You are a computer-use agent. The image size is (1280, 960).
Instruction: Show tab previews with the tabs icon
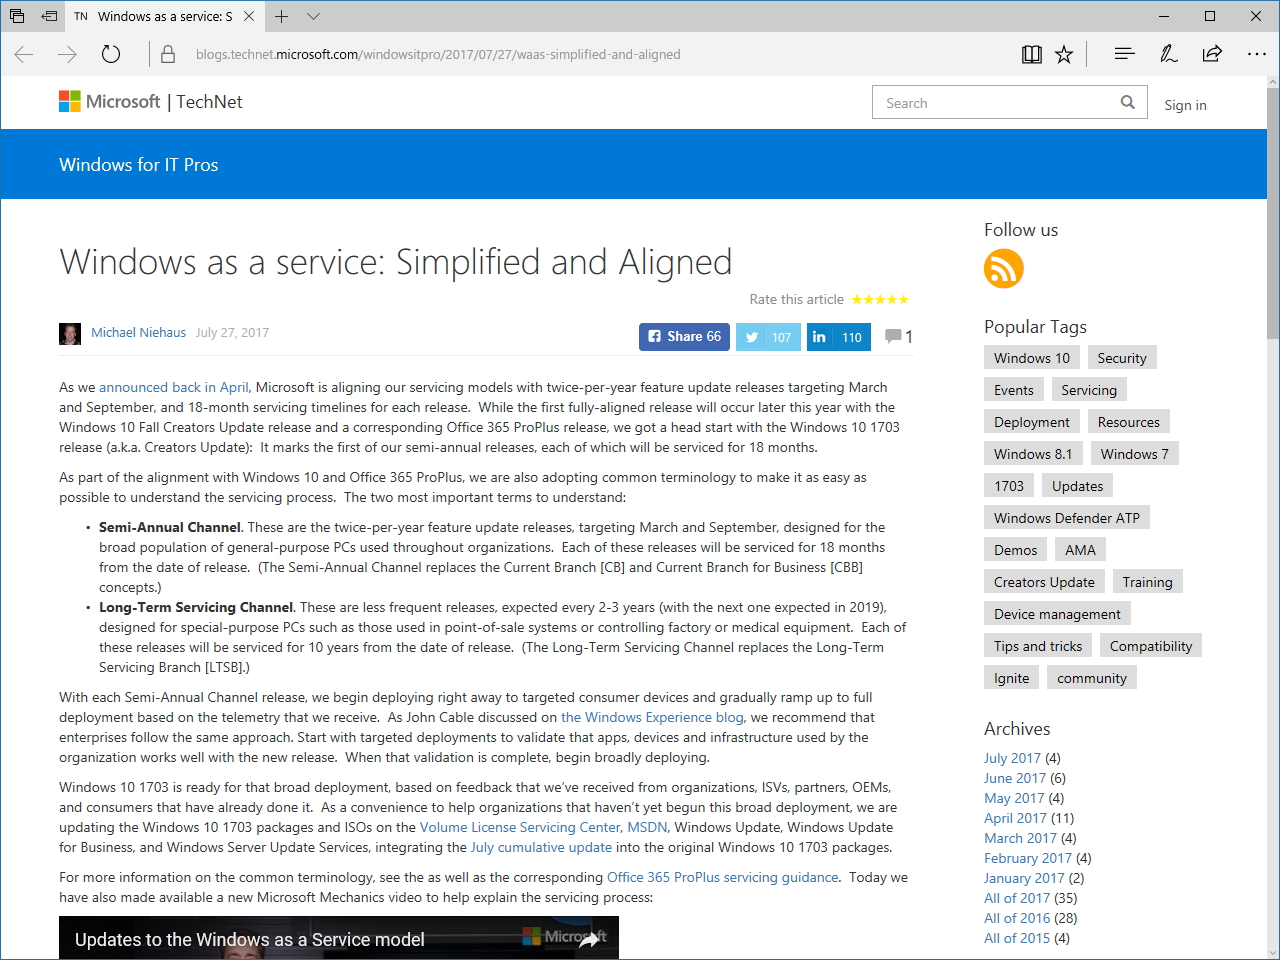[x=16, y=16]
